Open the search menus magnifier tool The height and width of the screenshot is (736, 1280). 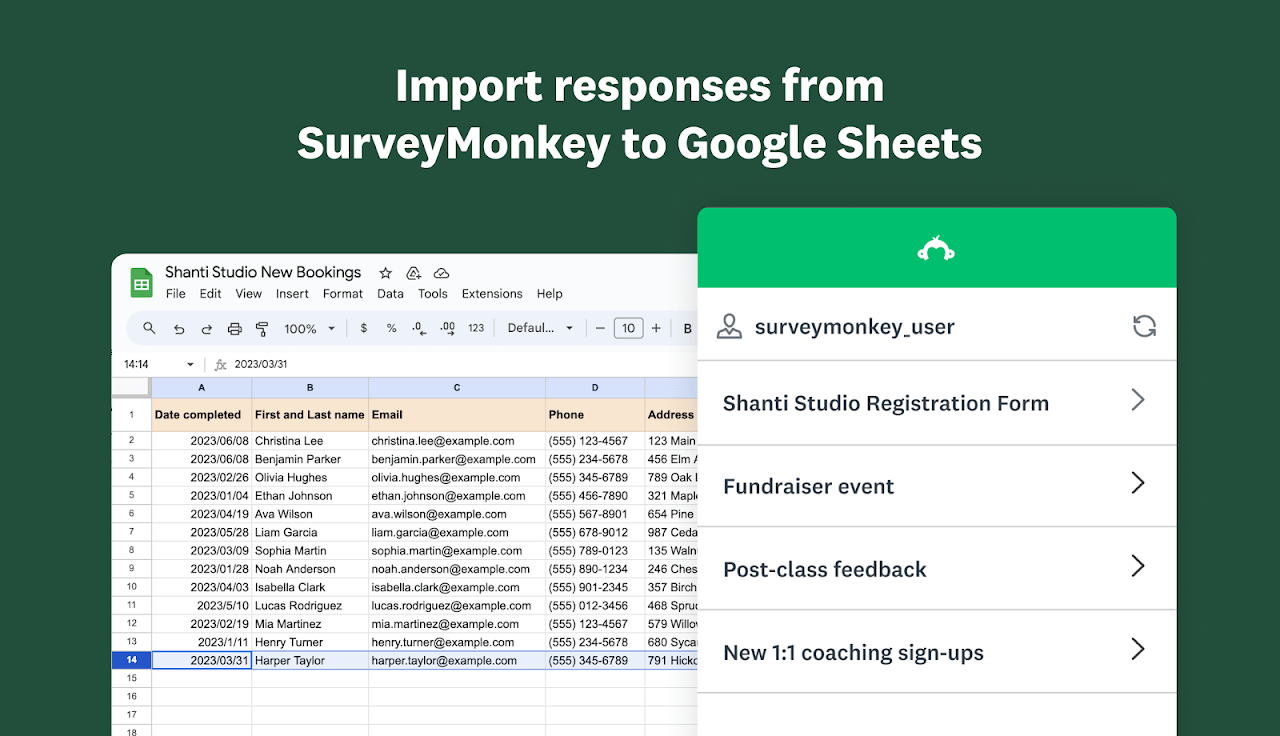click(149, 328)
